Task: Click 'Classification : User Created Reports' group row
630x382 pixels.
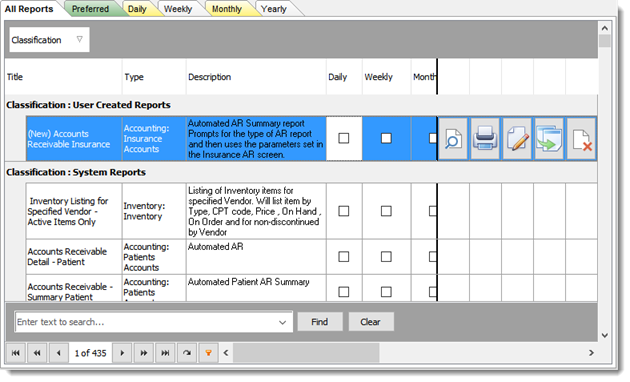Action: click(301, 105)
